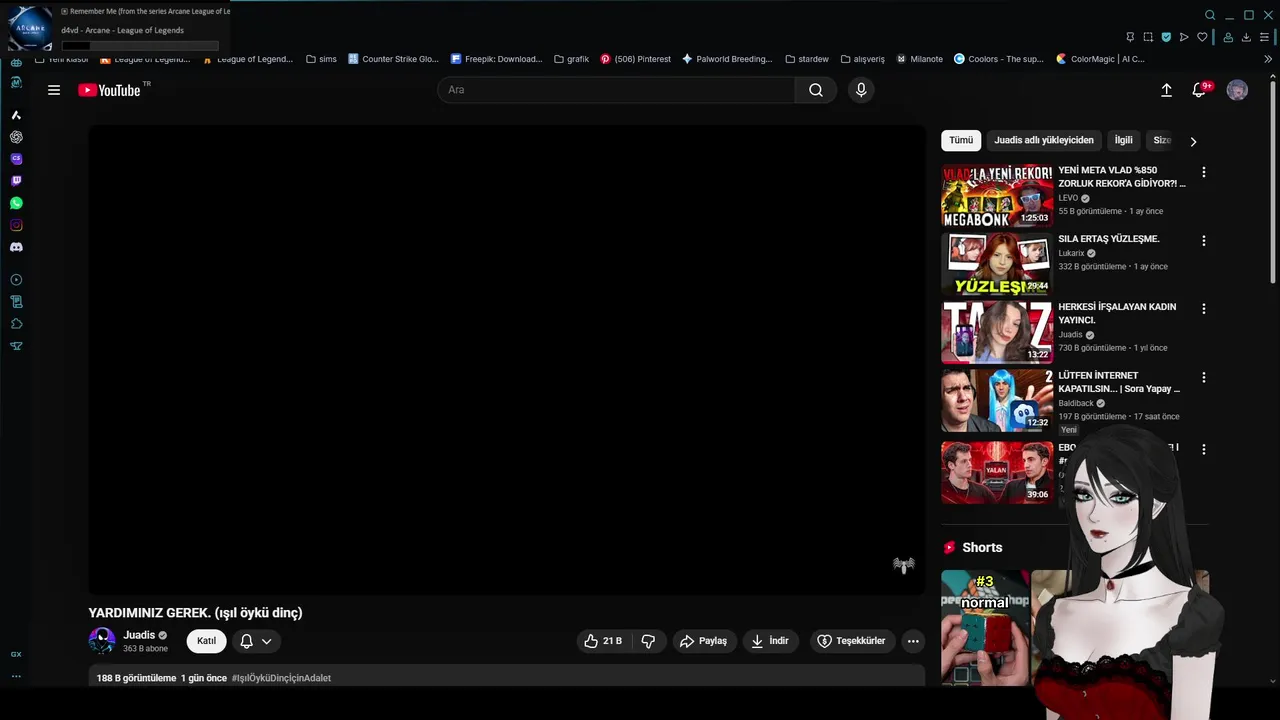This screenshot has height=720, width=1280.
Task: Open options menu for YENİ META VLAD video
Action: 1204,172
